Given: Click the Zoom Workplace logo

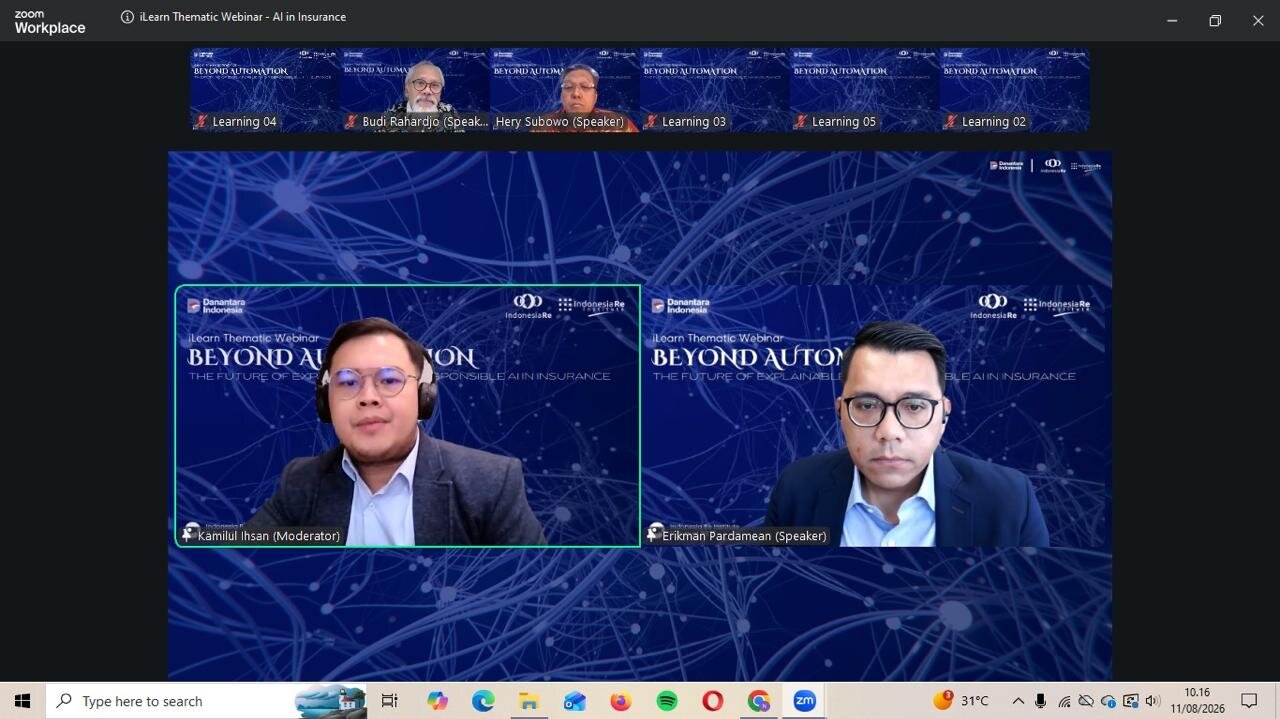Looking at the screenshot, I should (49, 23).
